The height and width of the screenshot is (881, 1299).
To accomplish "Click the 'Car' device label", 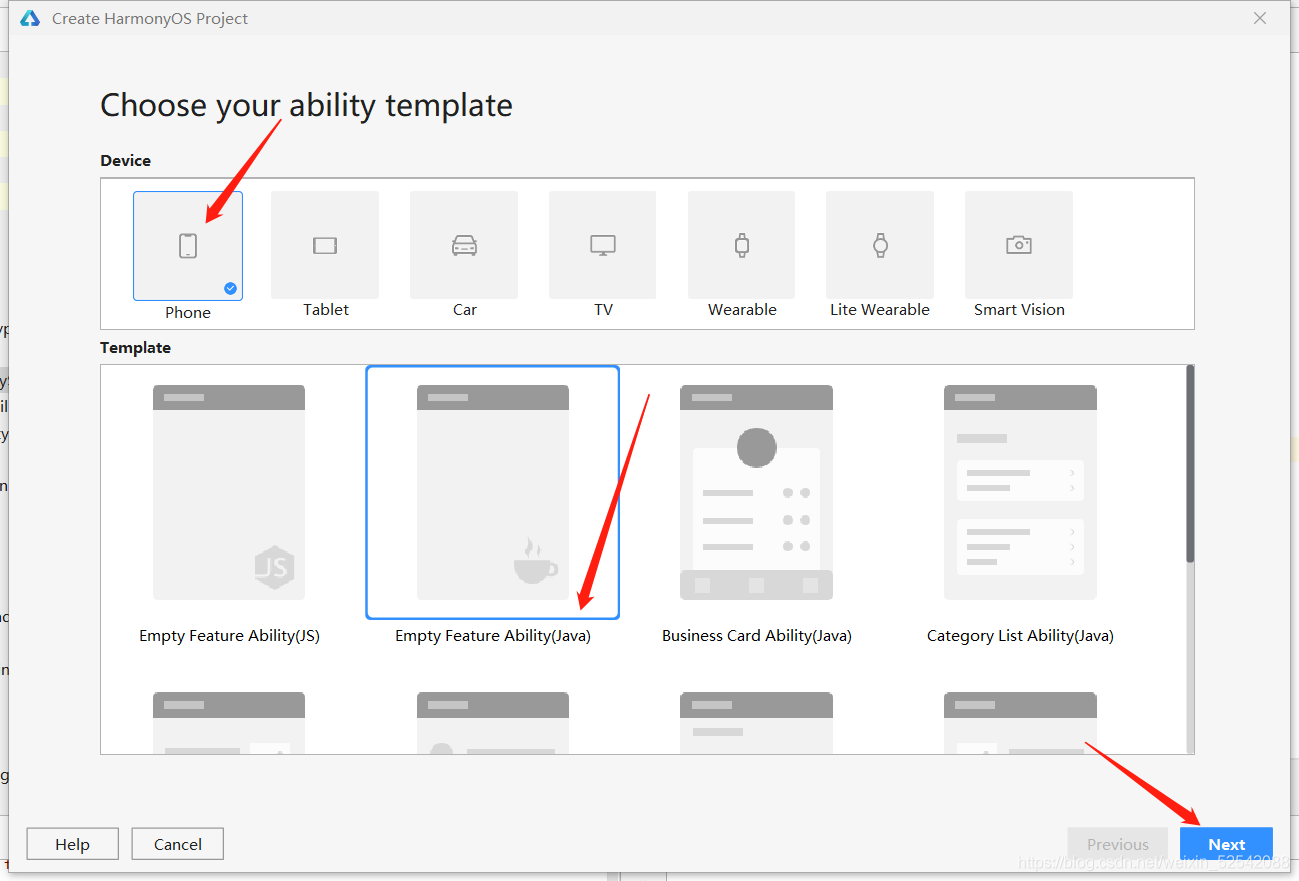I will coord(465,309).
